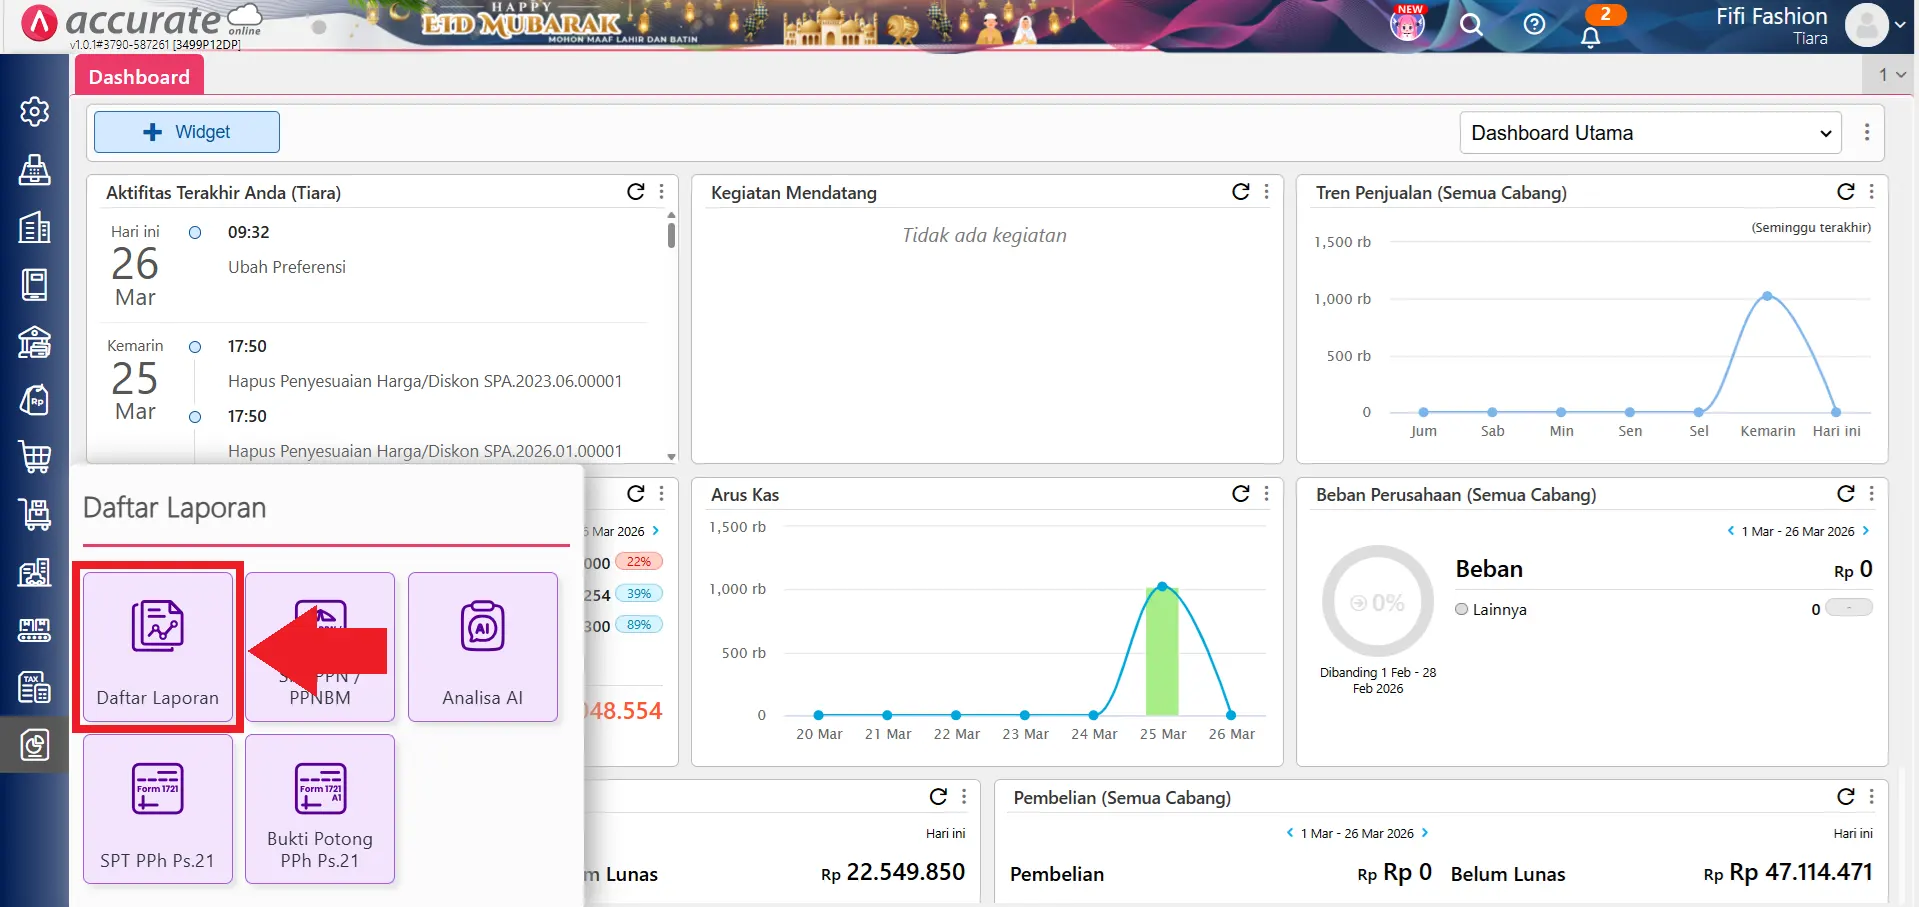Open the user profile dropdown arrow

coord(1900,25)
